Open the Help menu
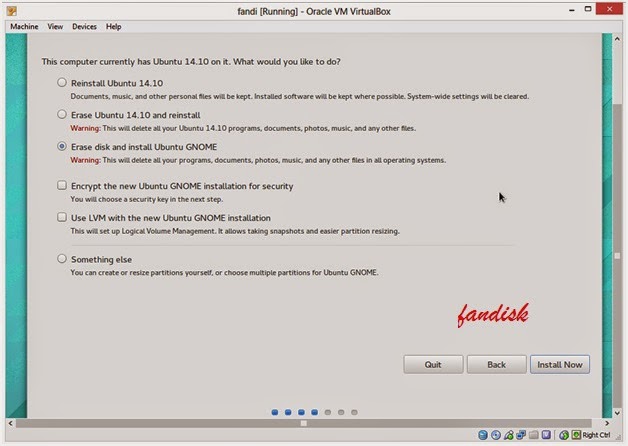Screen dimensions: 628x446 (114, 26)
